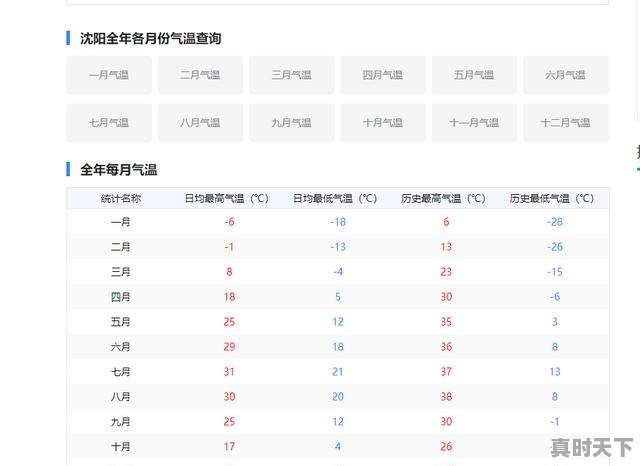
Task: Click the -1 record low in 九月 row
Action: pos(554,422)
